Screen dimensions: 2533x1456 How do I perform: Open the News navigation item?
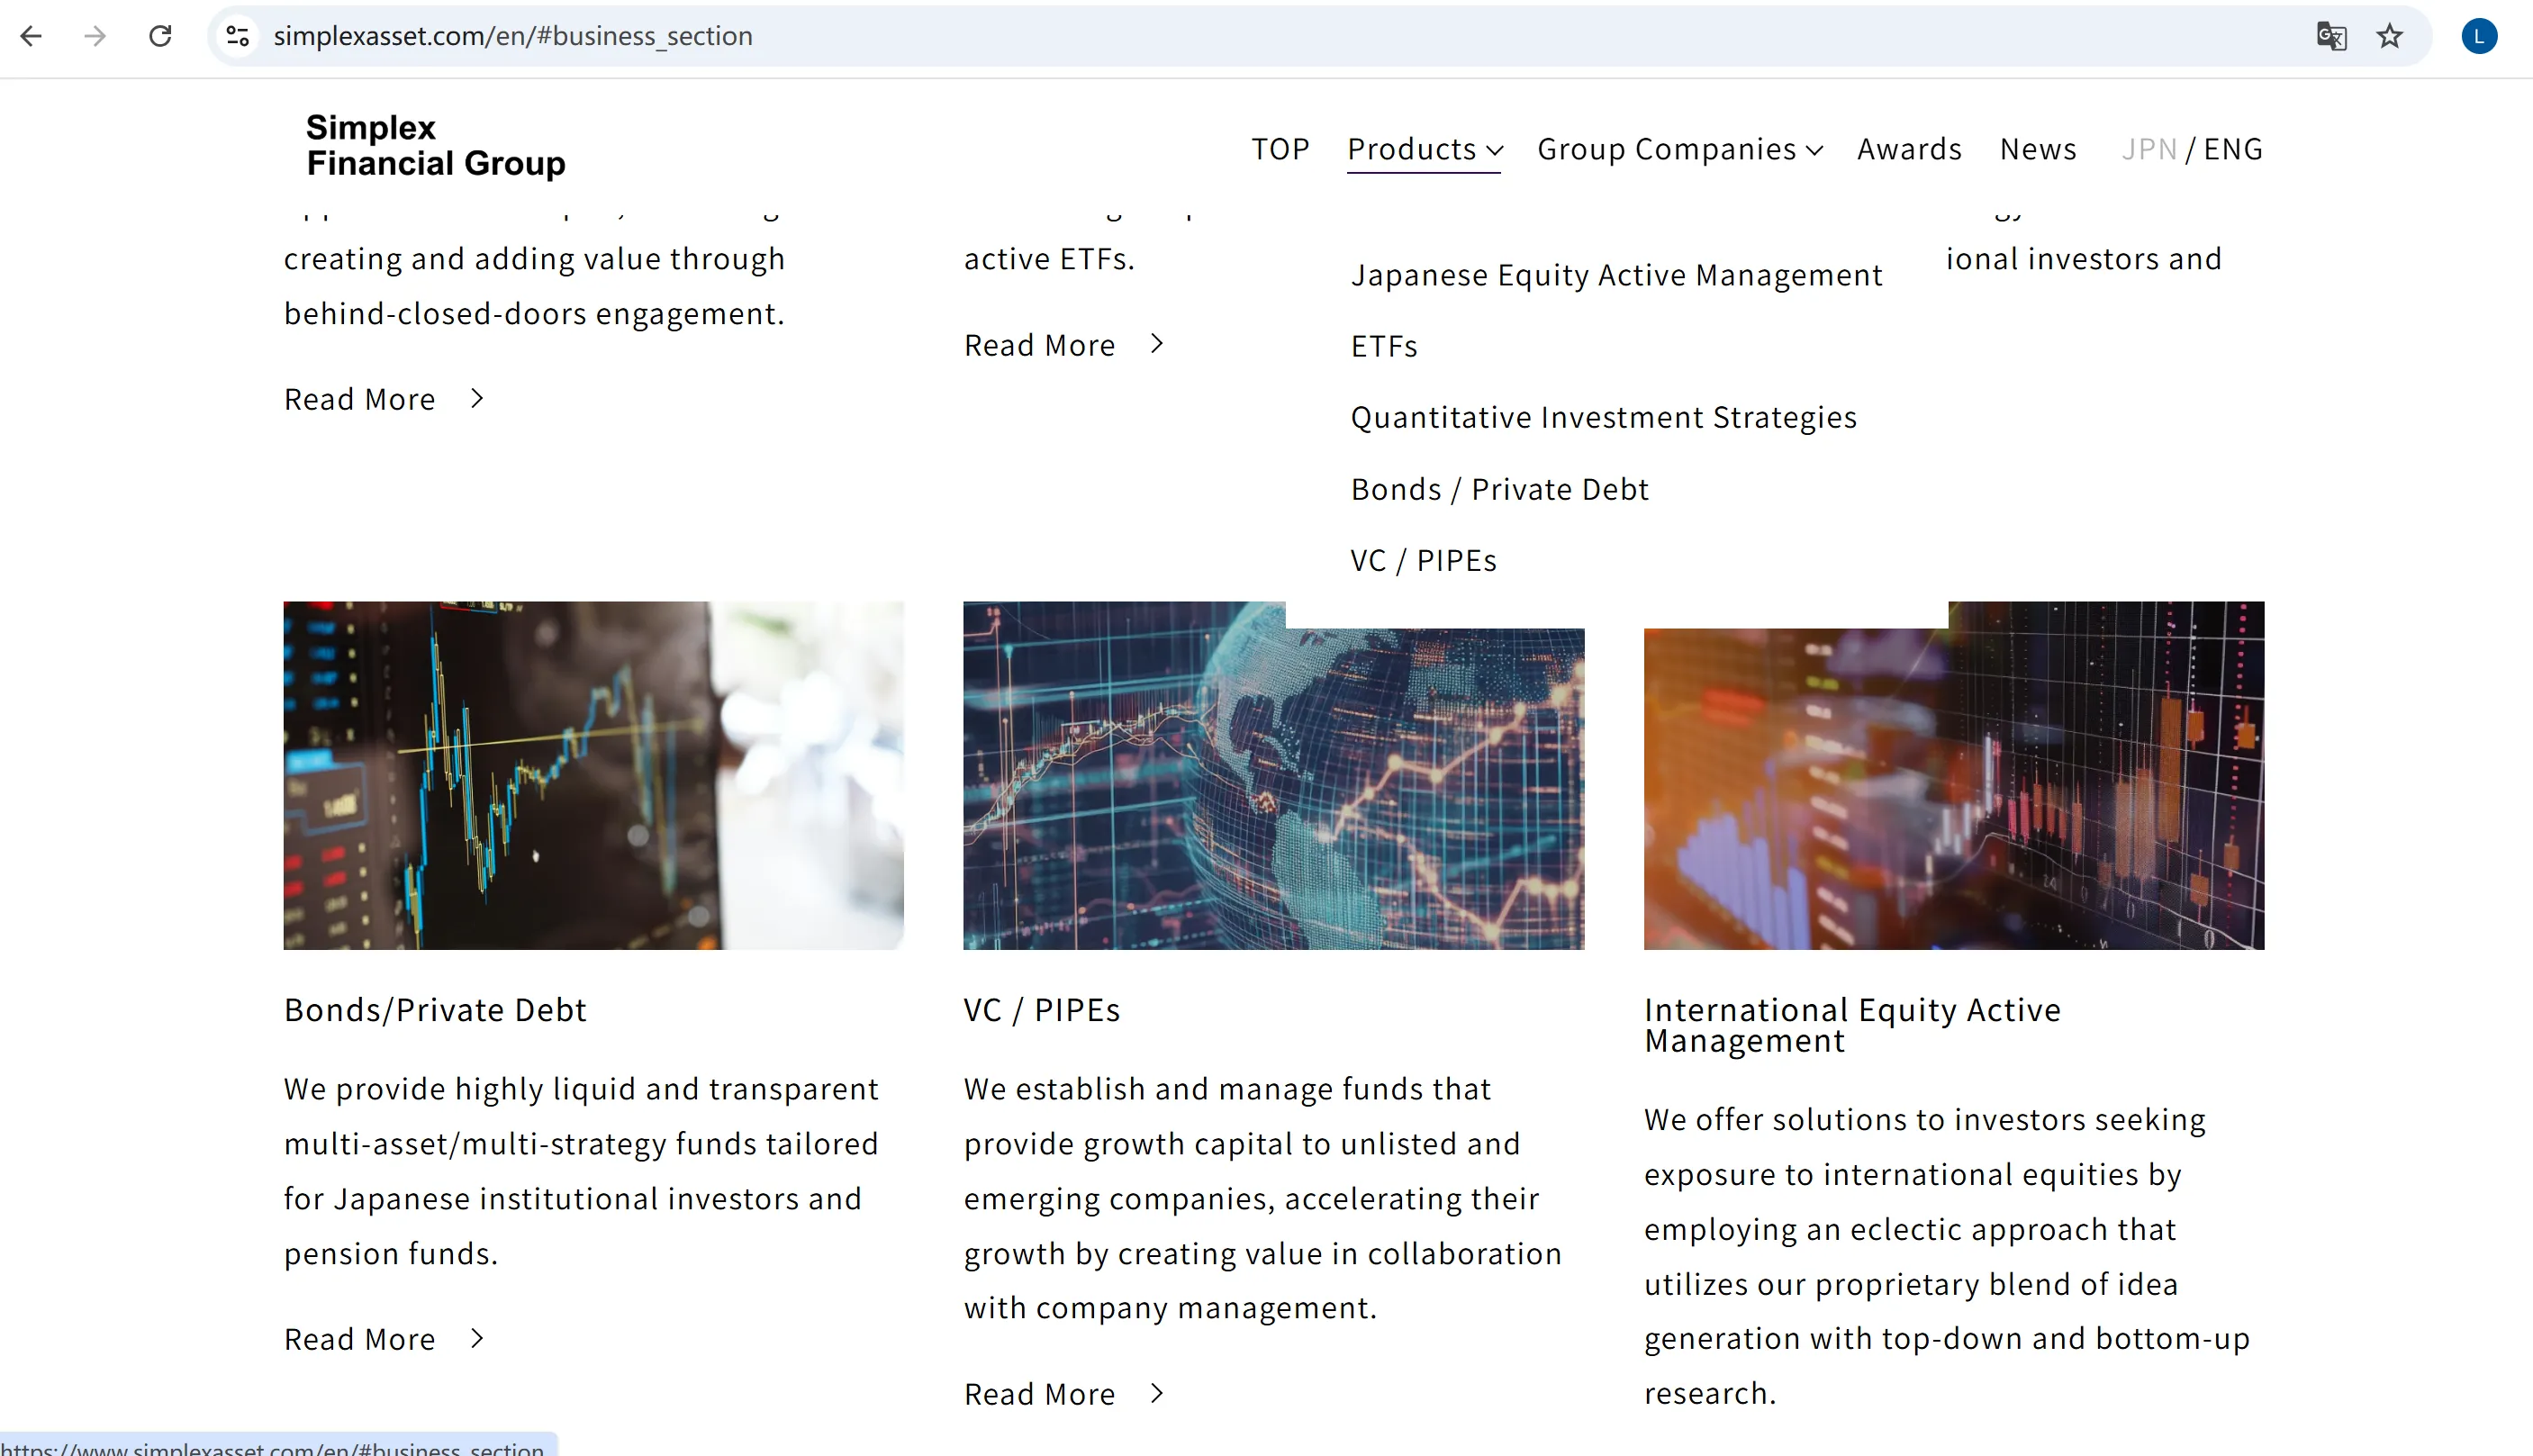2038,149
